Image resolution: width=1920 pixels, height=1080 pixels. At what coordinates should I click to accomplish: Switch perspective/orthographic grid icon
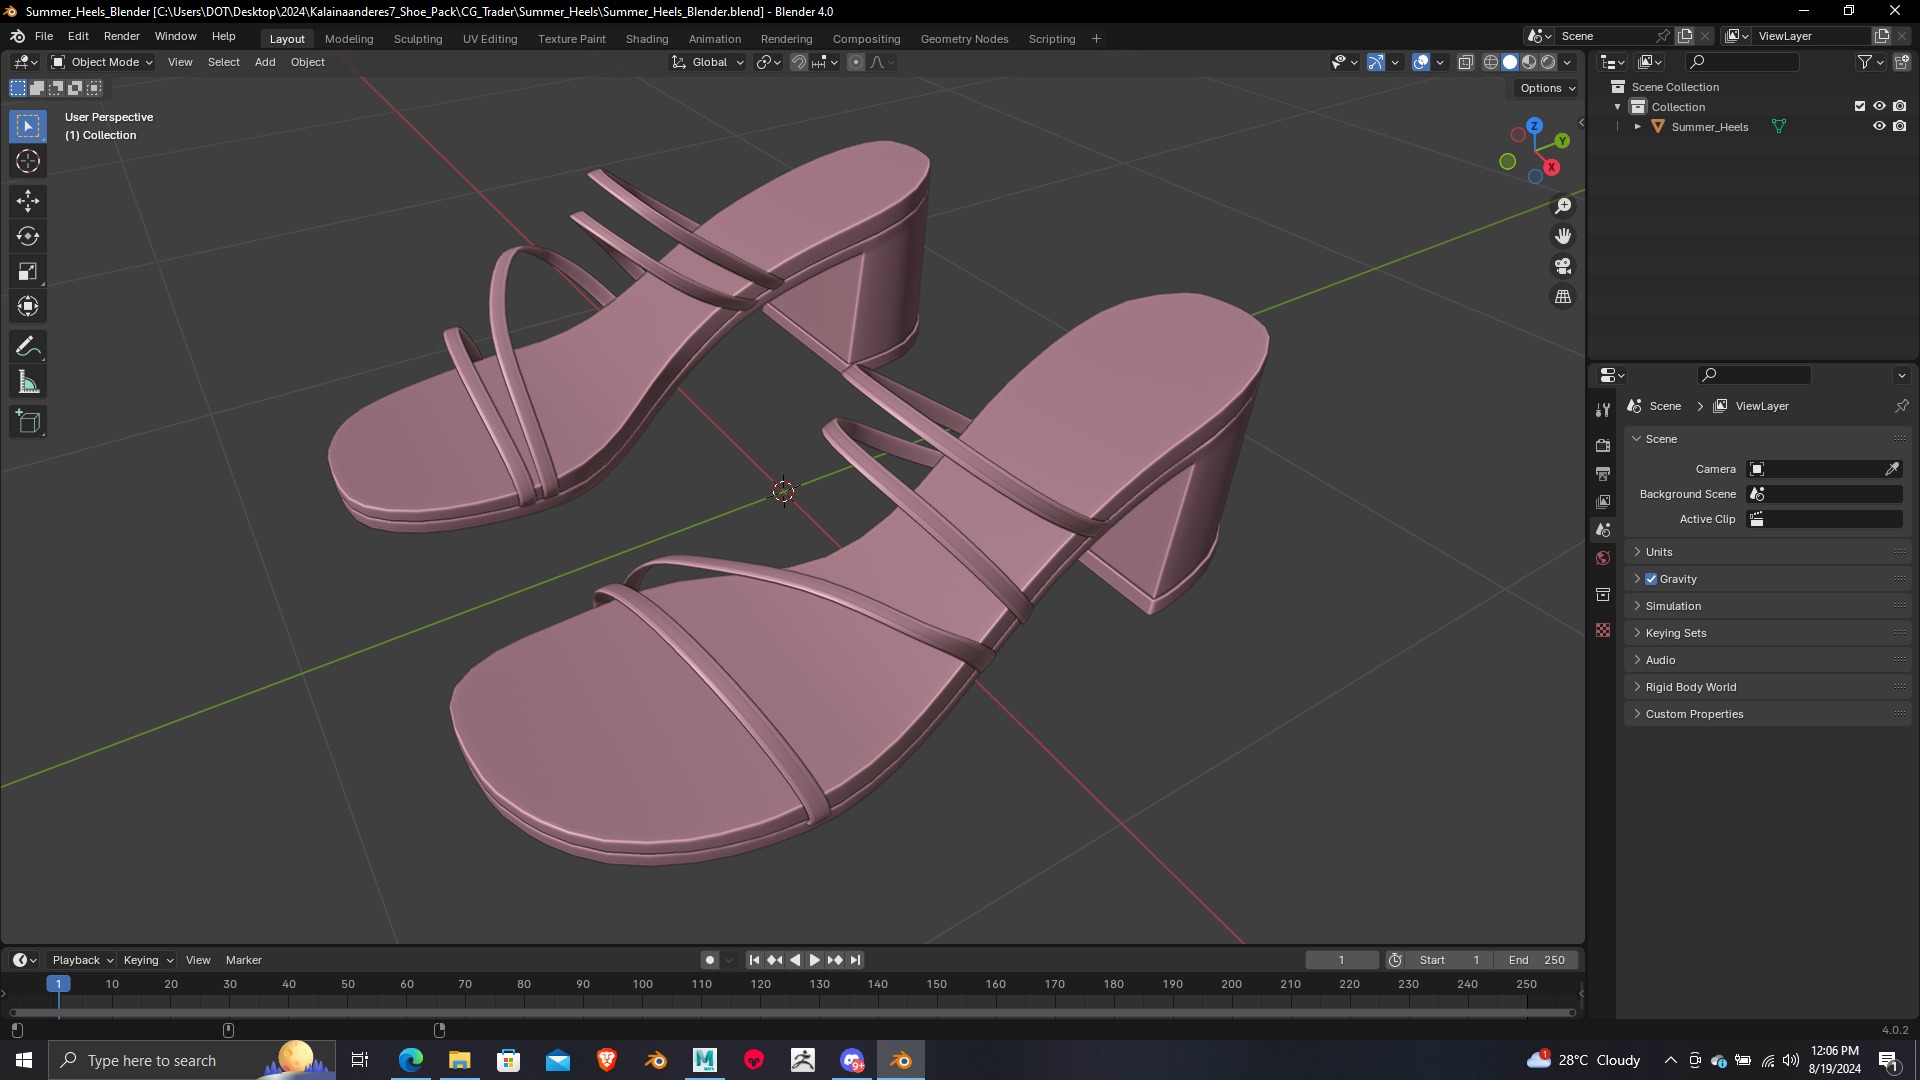(1563, 297)
